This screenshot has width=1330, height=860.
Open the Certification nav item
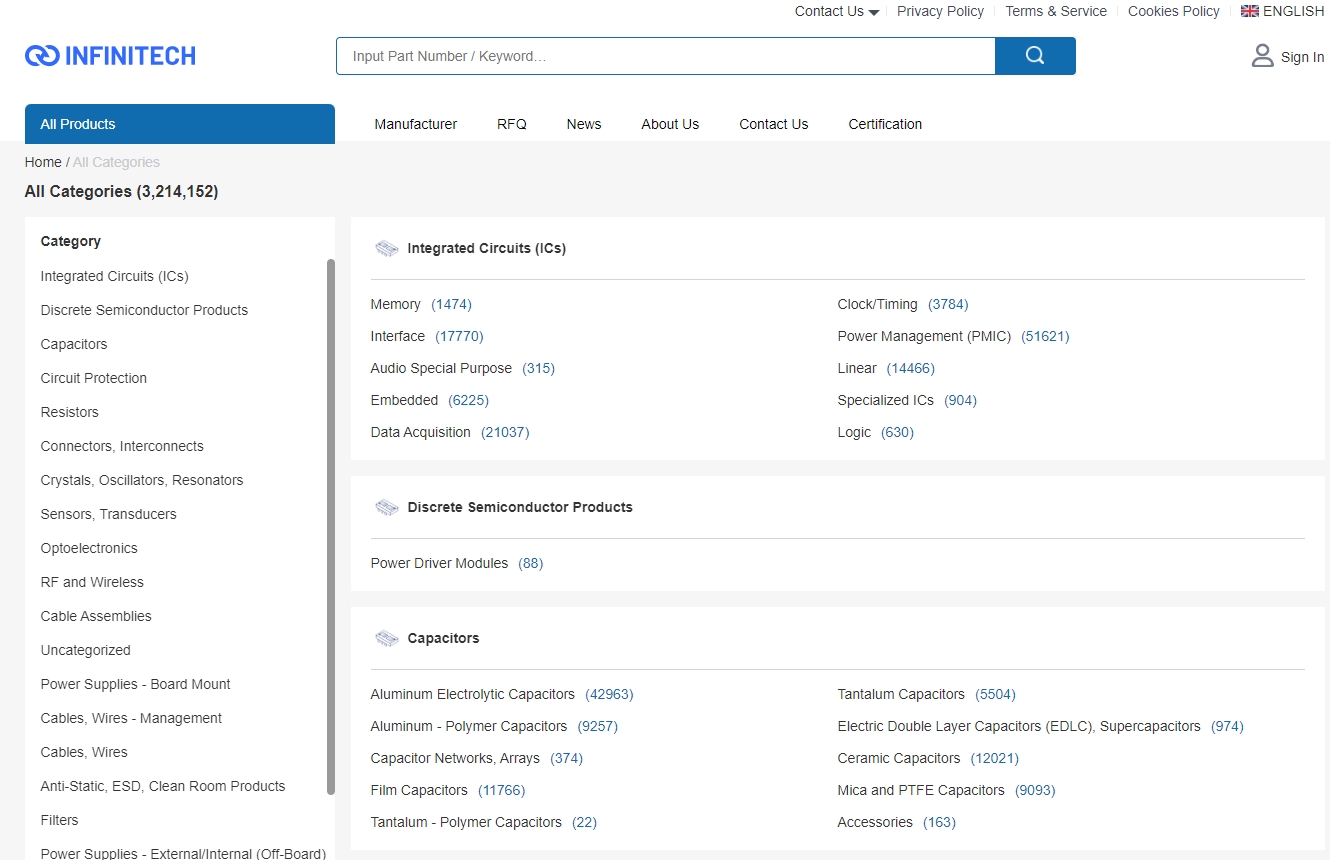(885, 124)
